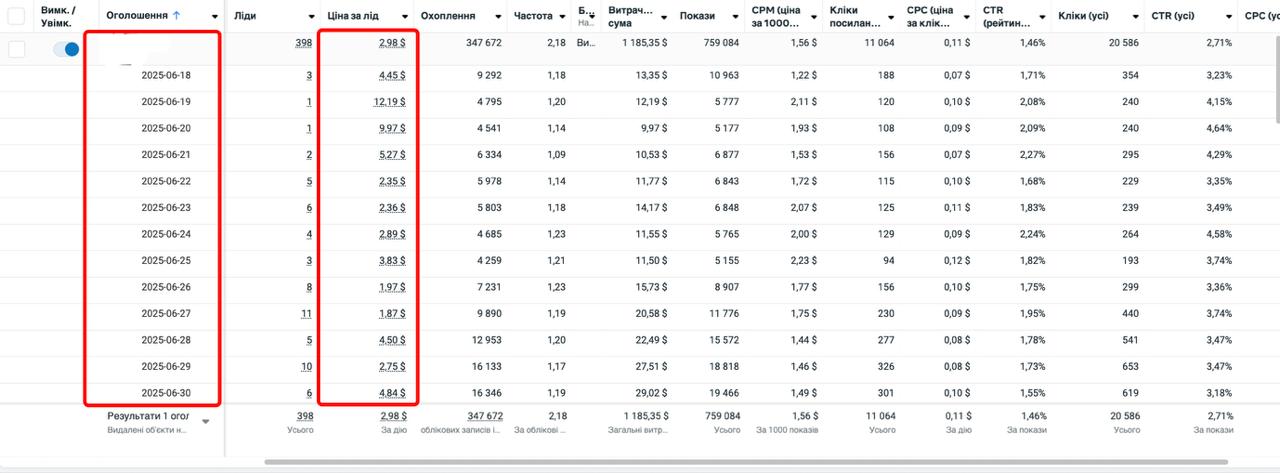1280x473 pixels.
Task: Open the Ліди column dropdown arrow
Action: click(x=309, y=17)
